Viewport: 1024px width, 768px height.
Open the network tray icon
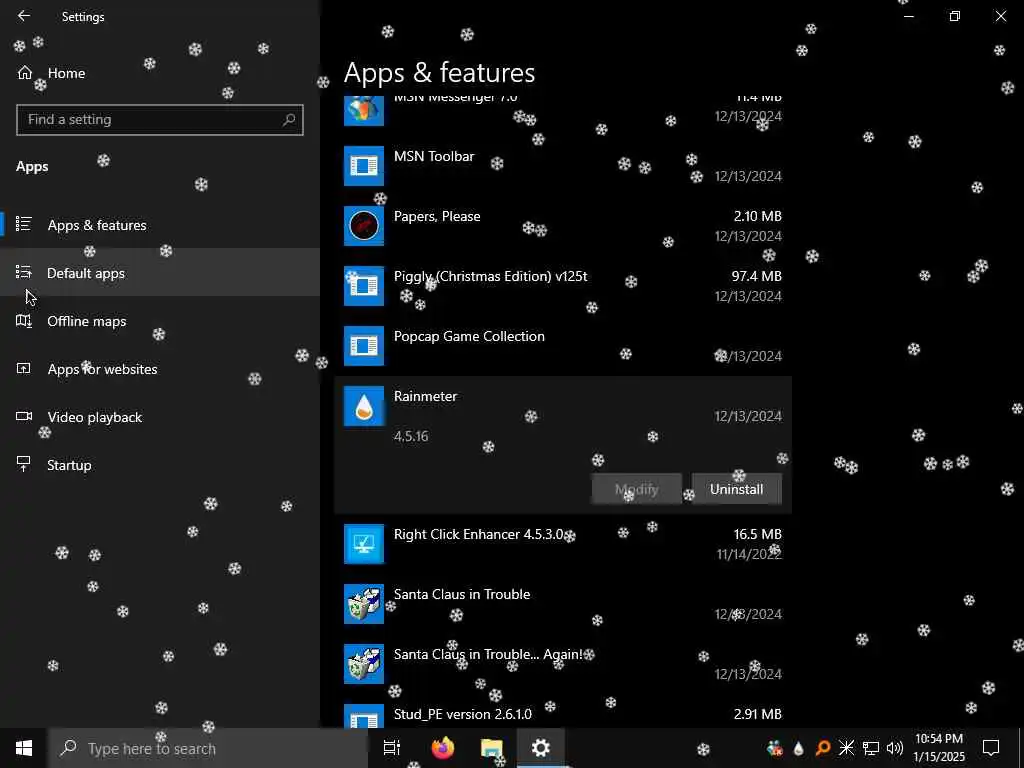click(871, 748)
